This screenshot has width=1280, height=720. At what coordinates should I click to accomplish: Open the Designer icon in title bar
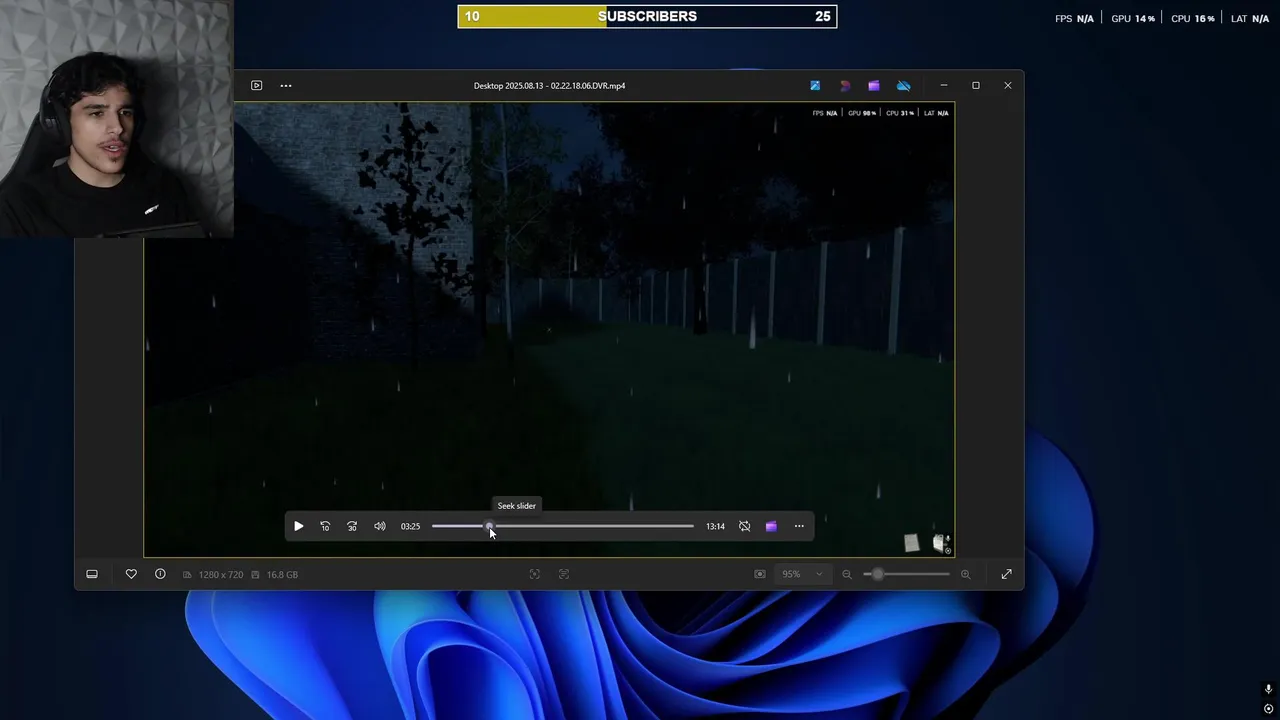[845, 86]
